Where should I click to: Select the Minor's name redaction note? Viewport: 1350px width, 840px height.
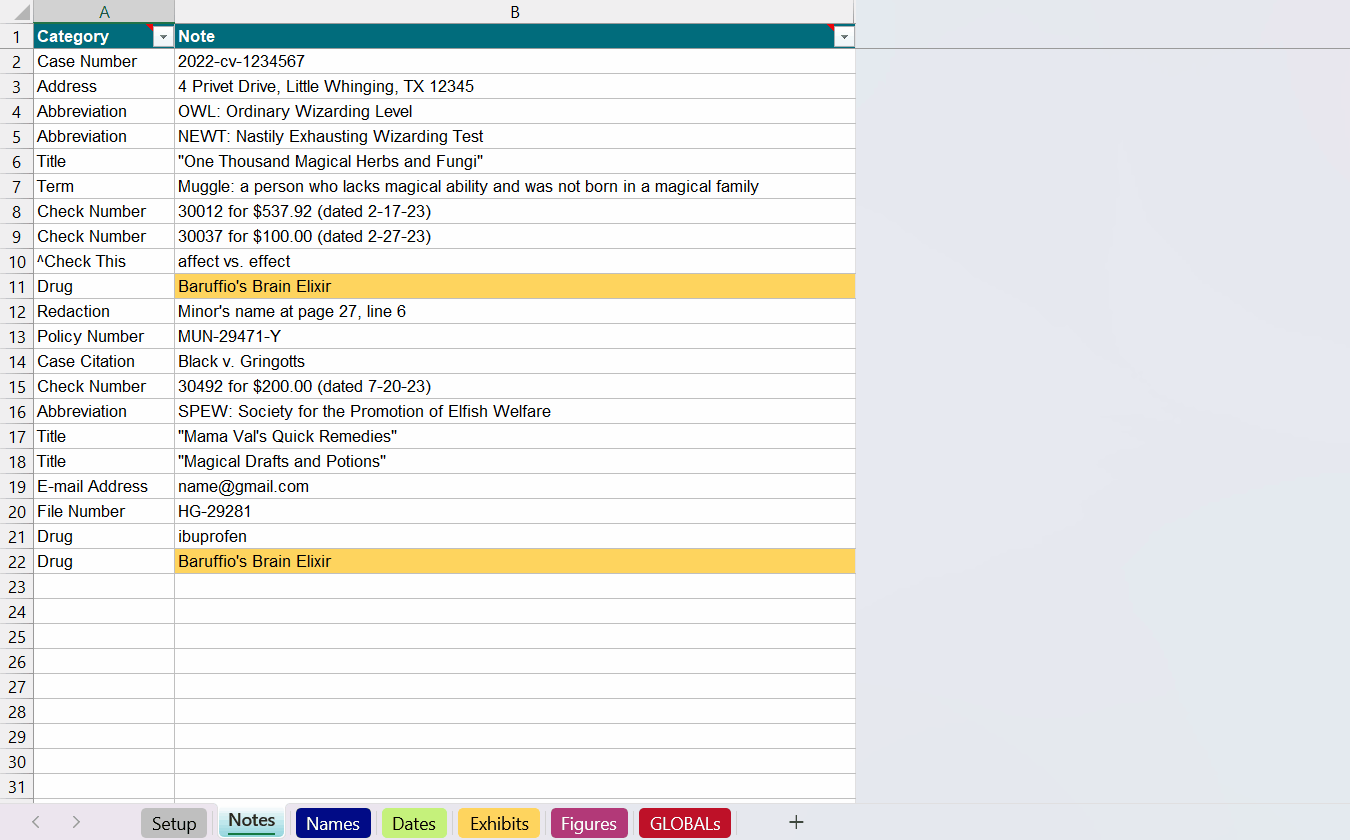point(515,311)
